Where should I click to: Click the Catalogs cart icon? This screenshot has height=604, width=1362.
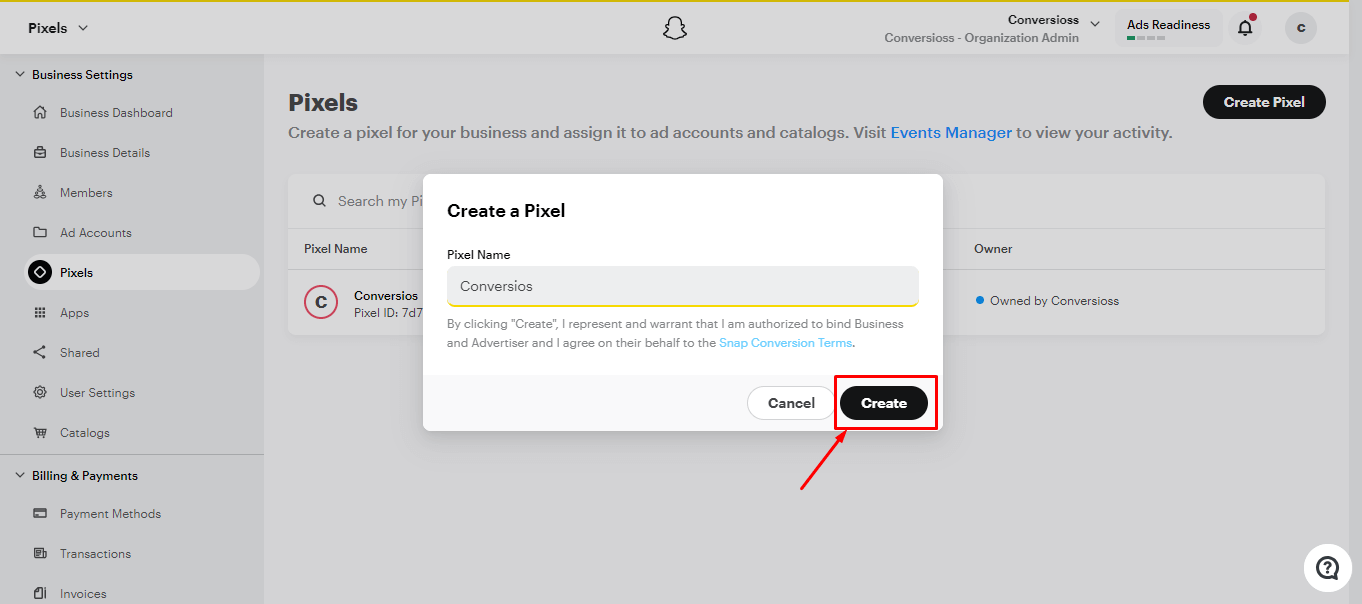point(40,432)
